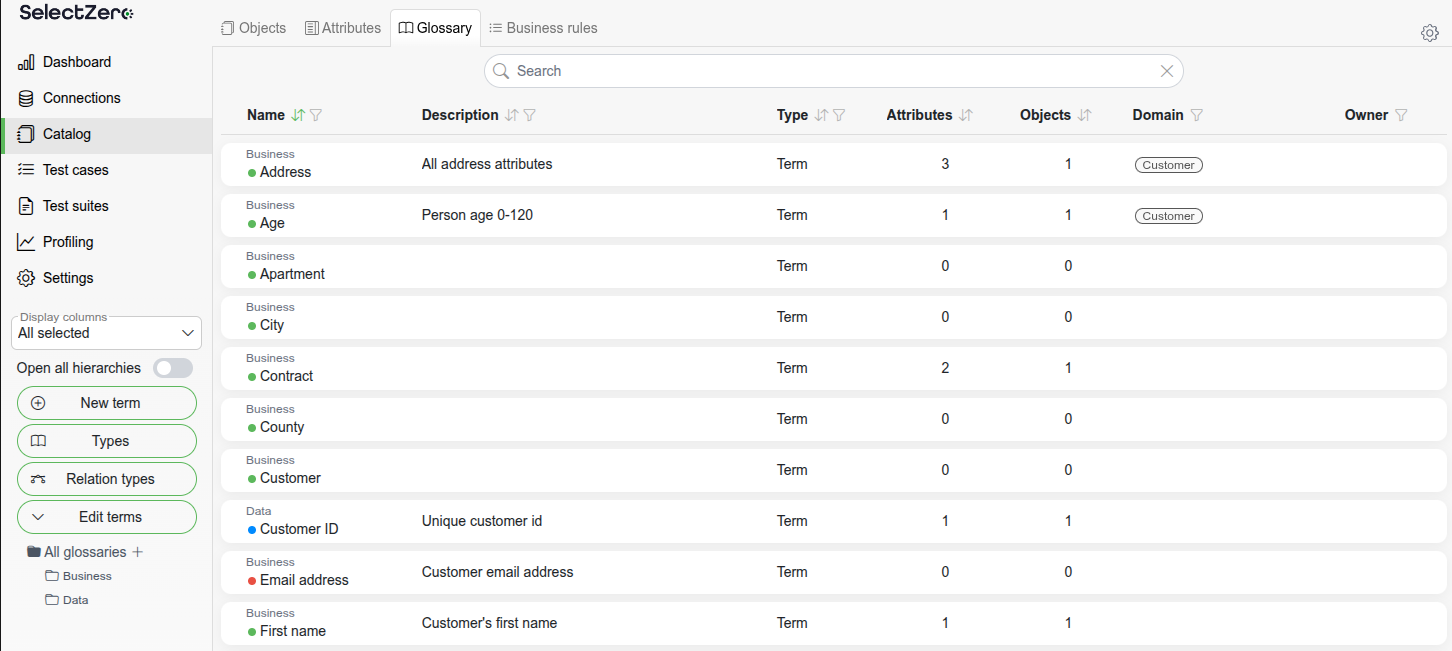Open the Attributes tab
The image size is (1452, 651).
[342, 28]
